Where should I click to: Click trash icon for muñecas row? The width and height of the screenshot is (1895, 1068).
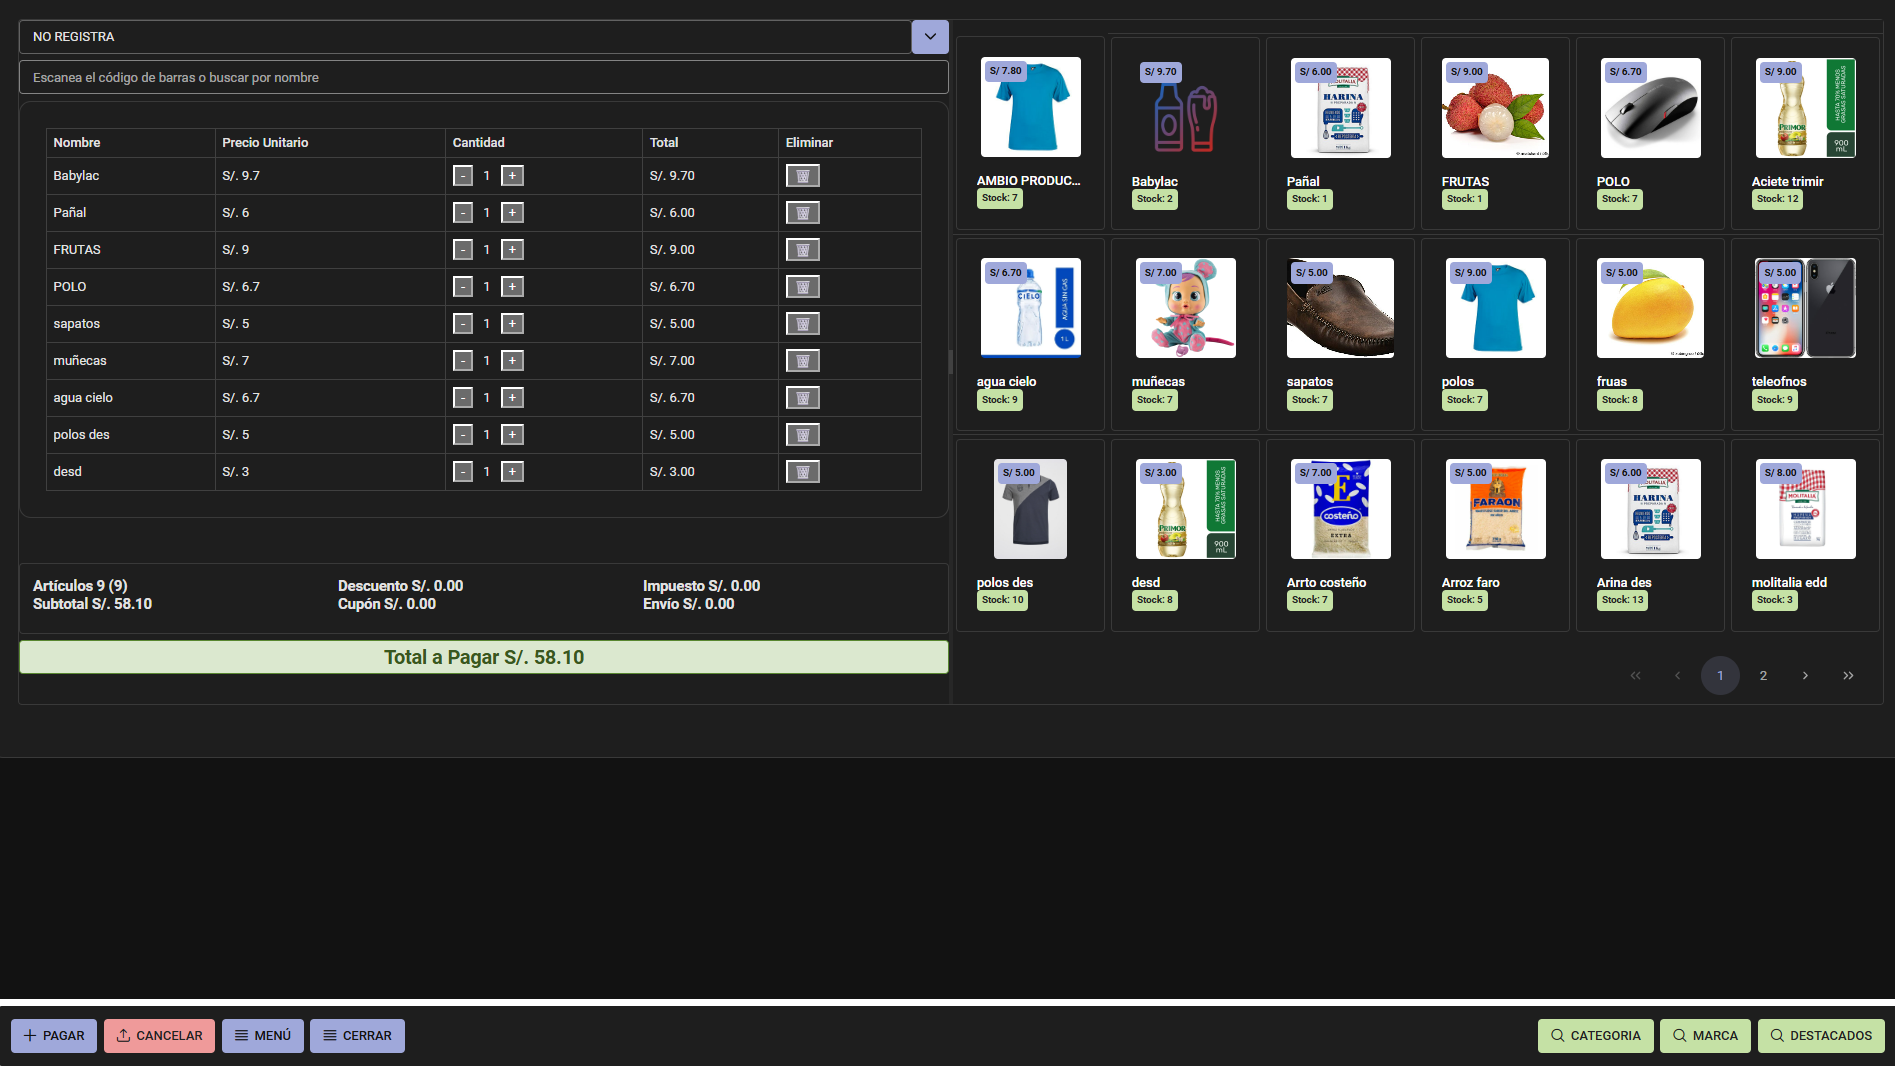pyautogui.click(x=802, y=361)
